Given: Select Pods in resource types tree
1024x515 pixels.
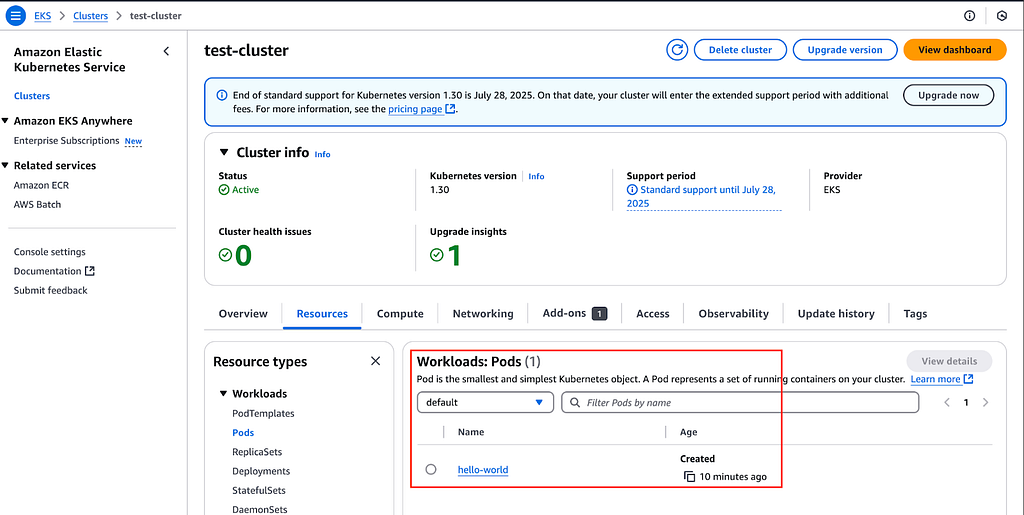Looking at the screenshot, I should (243, 432).
